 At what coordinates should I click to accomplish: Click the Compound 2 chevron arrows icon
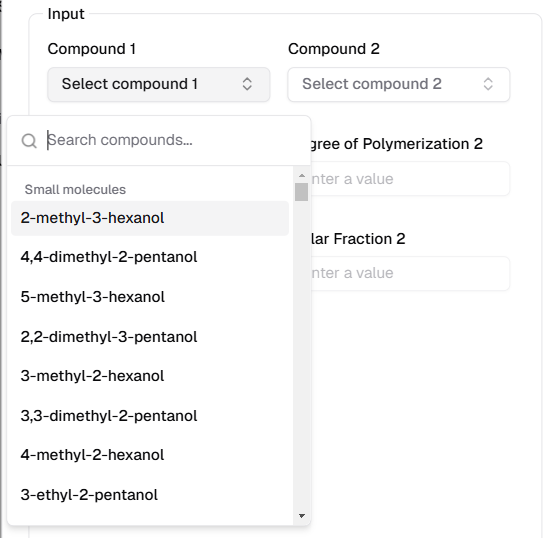[x=488, y=84]
